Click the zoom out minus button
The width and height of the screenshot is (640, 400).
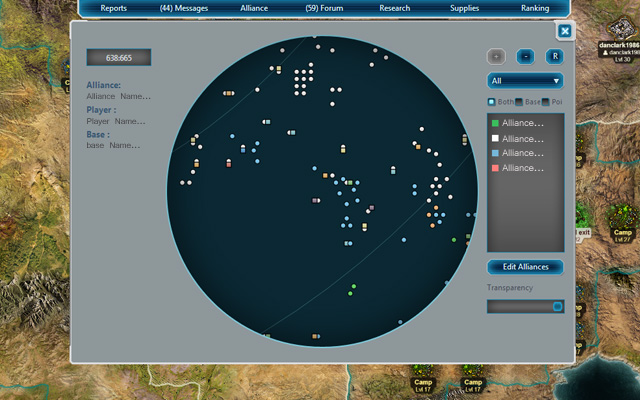click(525, 56)
